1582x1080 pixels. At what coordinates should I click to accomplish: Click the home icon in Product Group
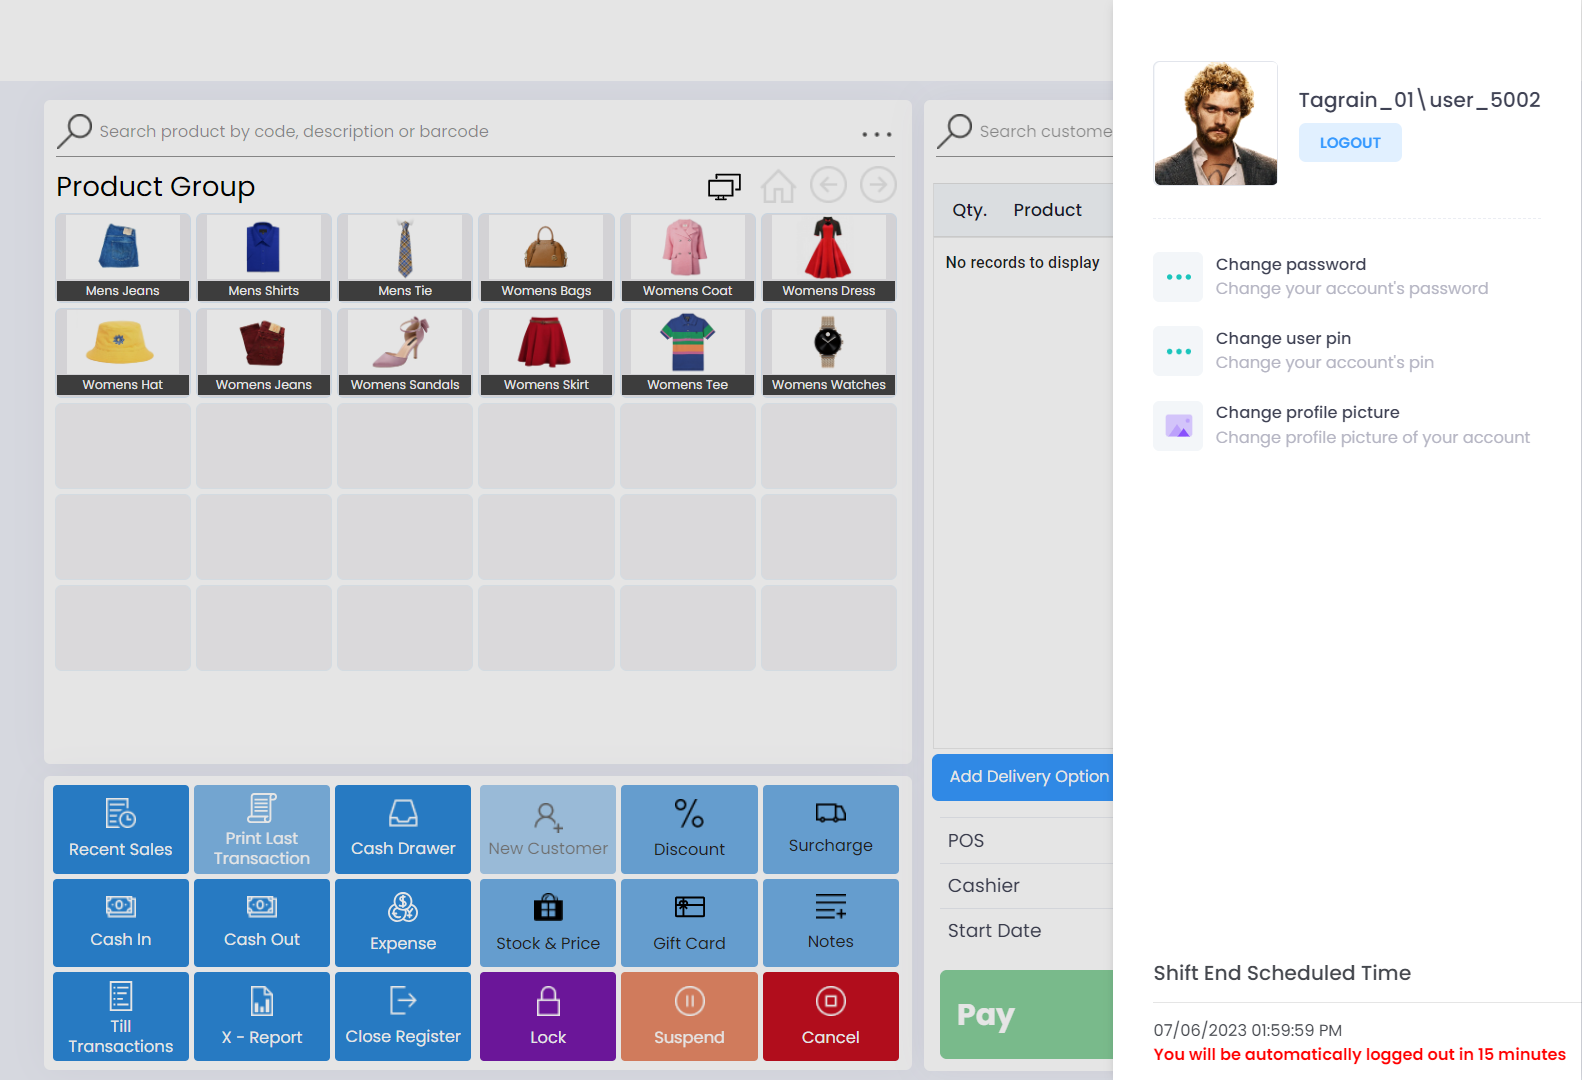coord(778,186)
